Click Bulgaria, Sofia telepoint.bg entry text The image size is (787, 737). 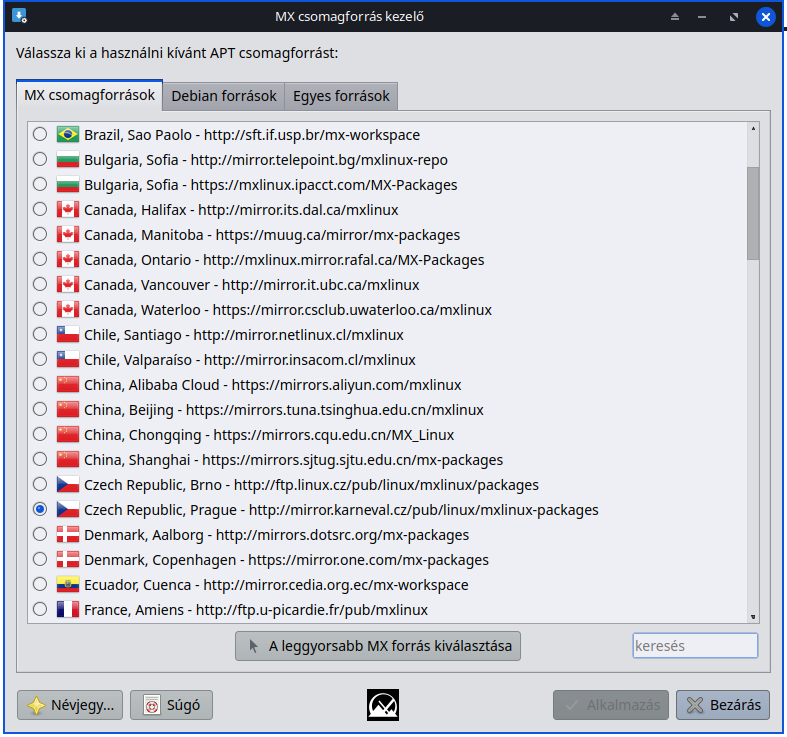pyautogui.click(x=266, y=160)
